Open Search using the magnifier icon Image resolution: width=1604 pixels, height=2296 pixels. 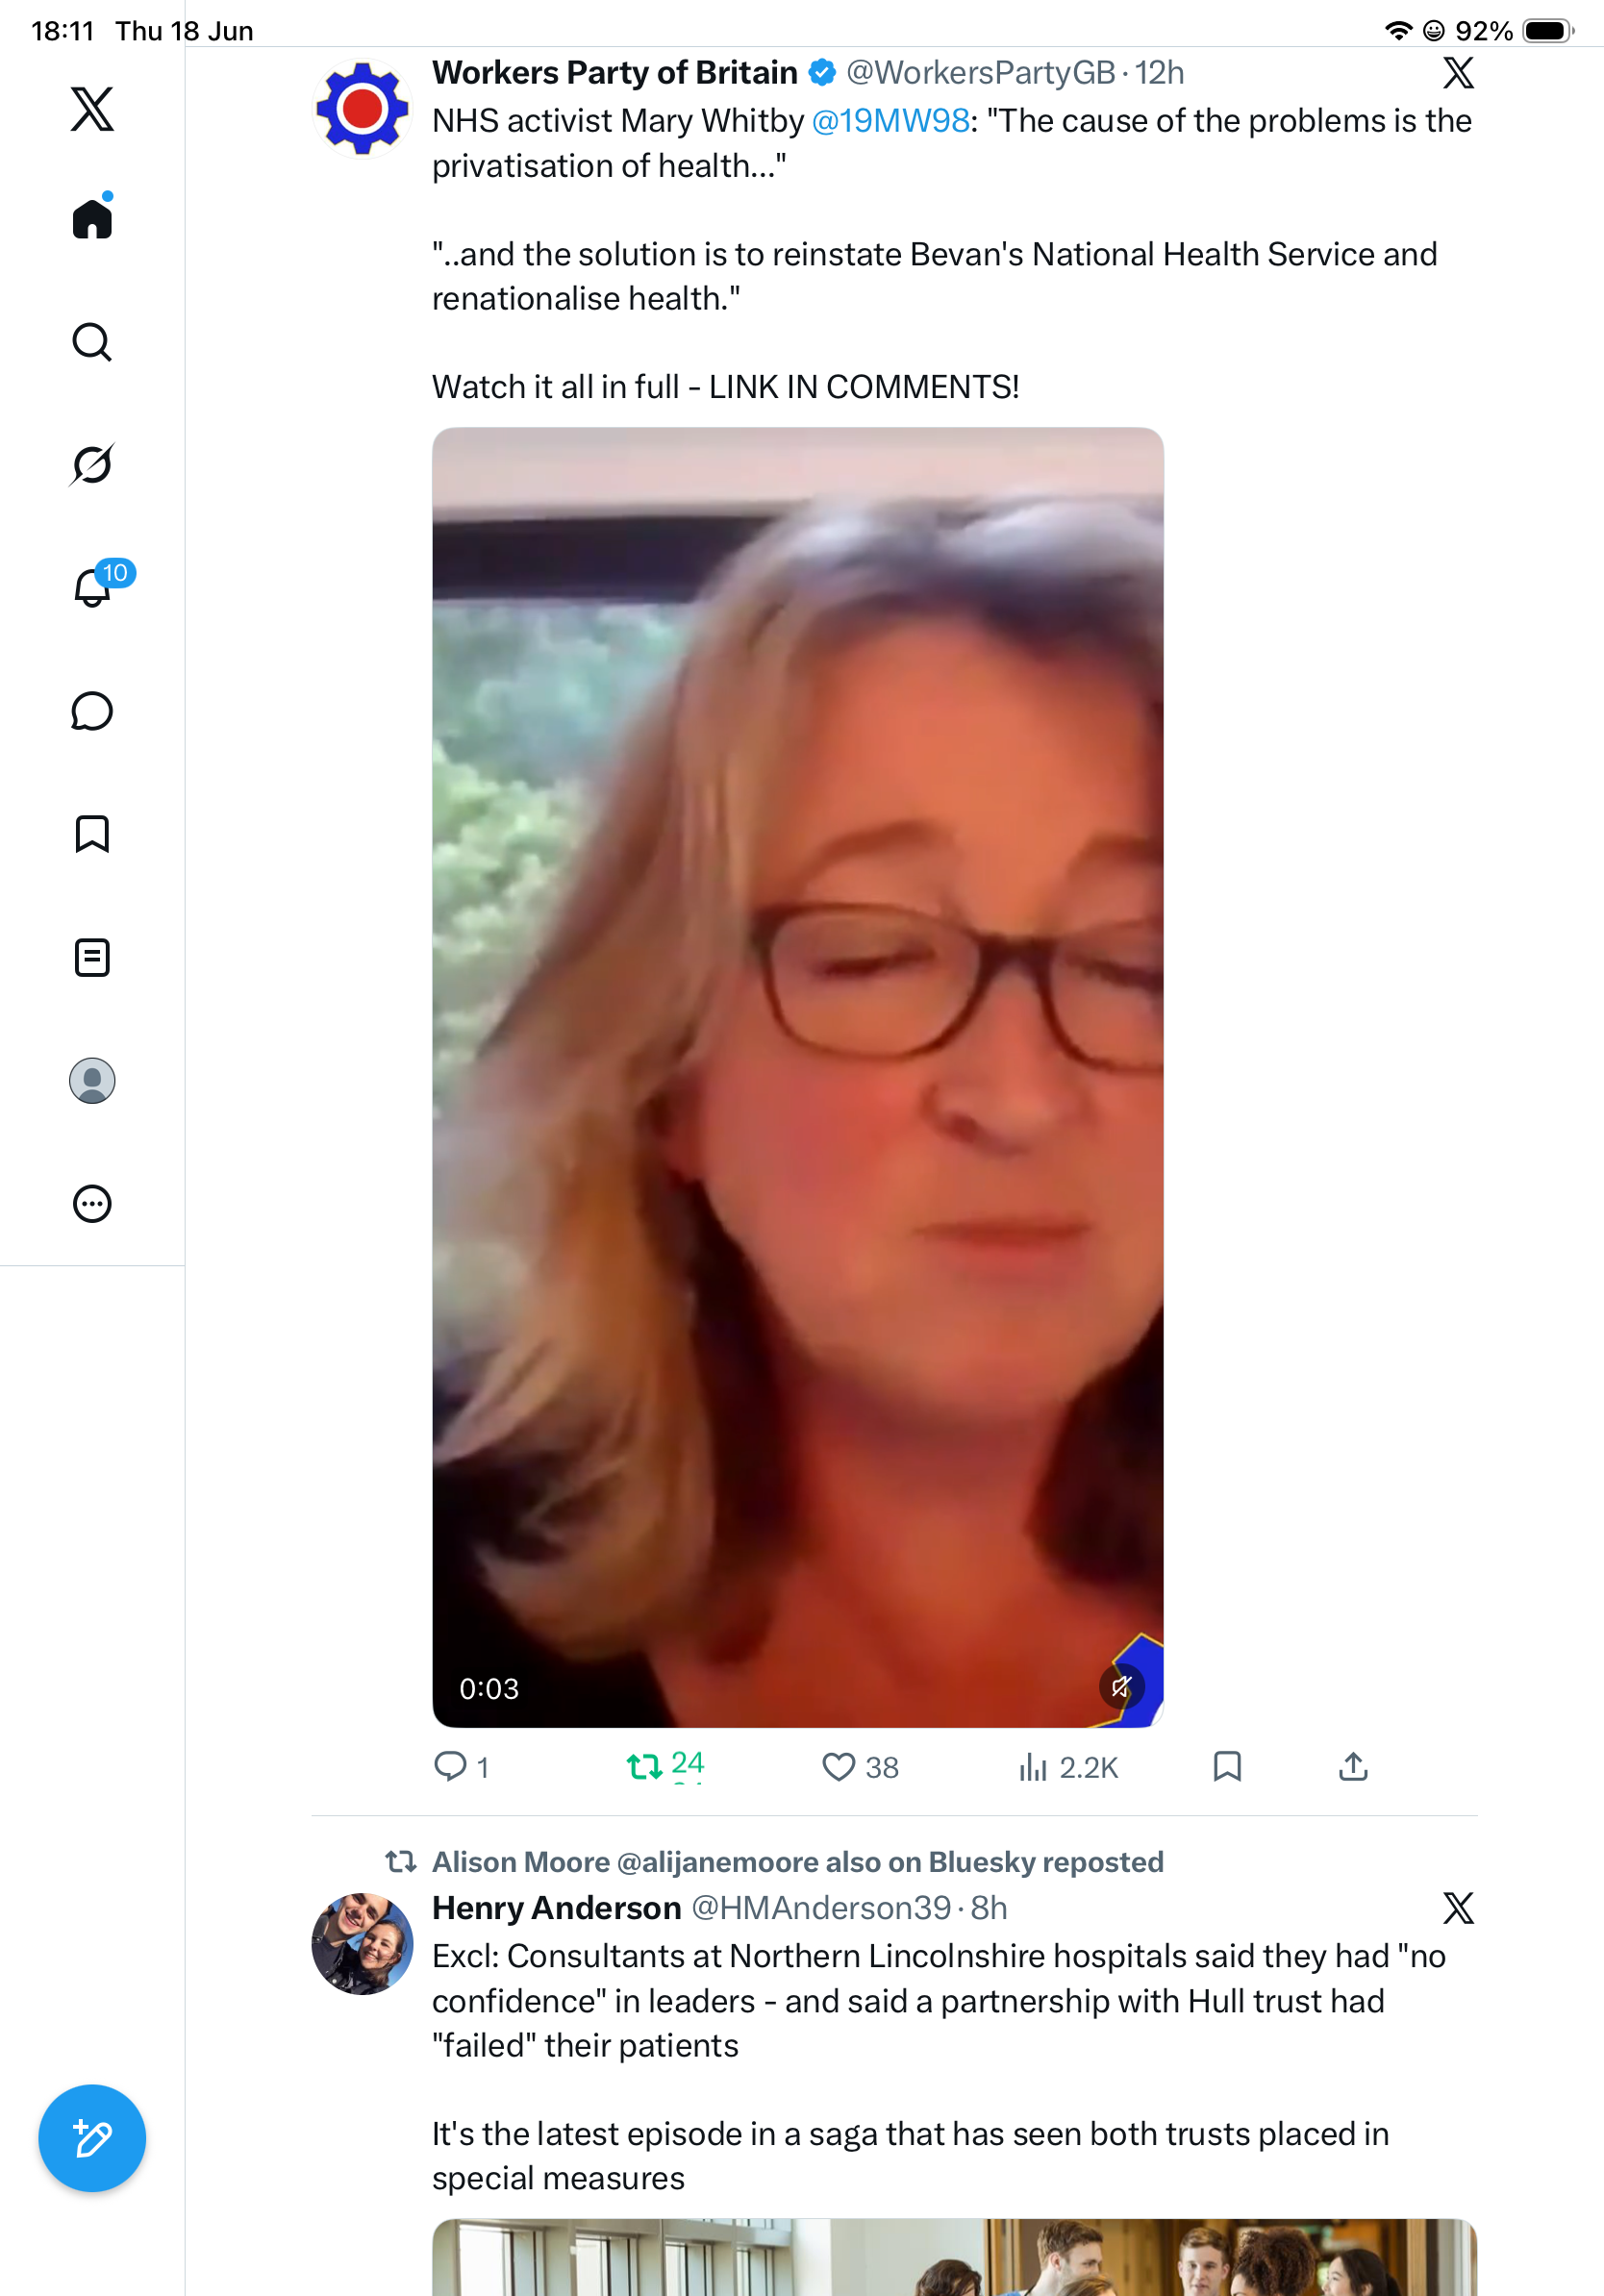92,342
